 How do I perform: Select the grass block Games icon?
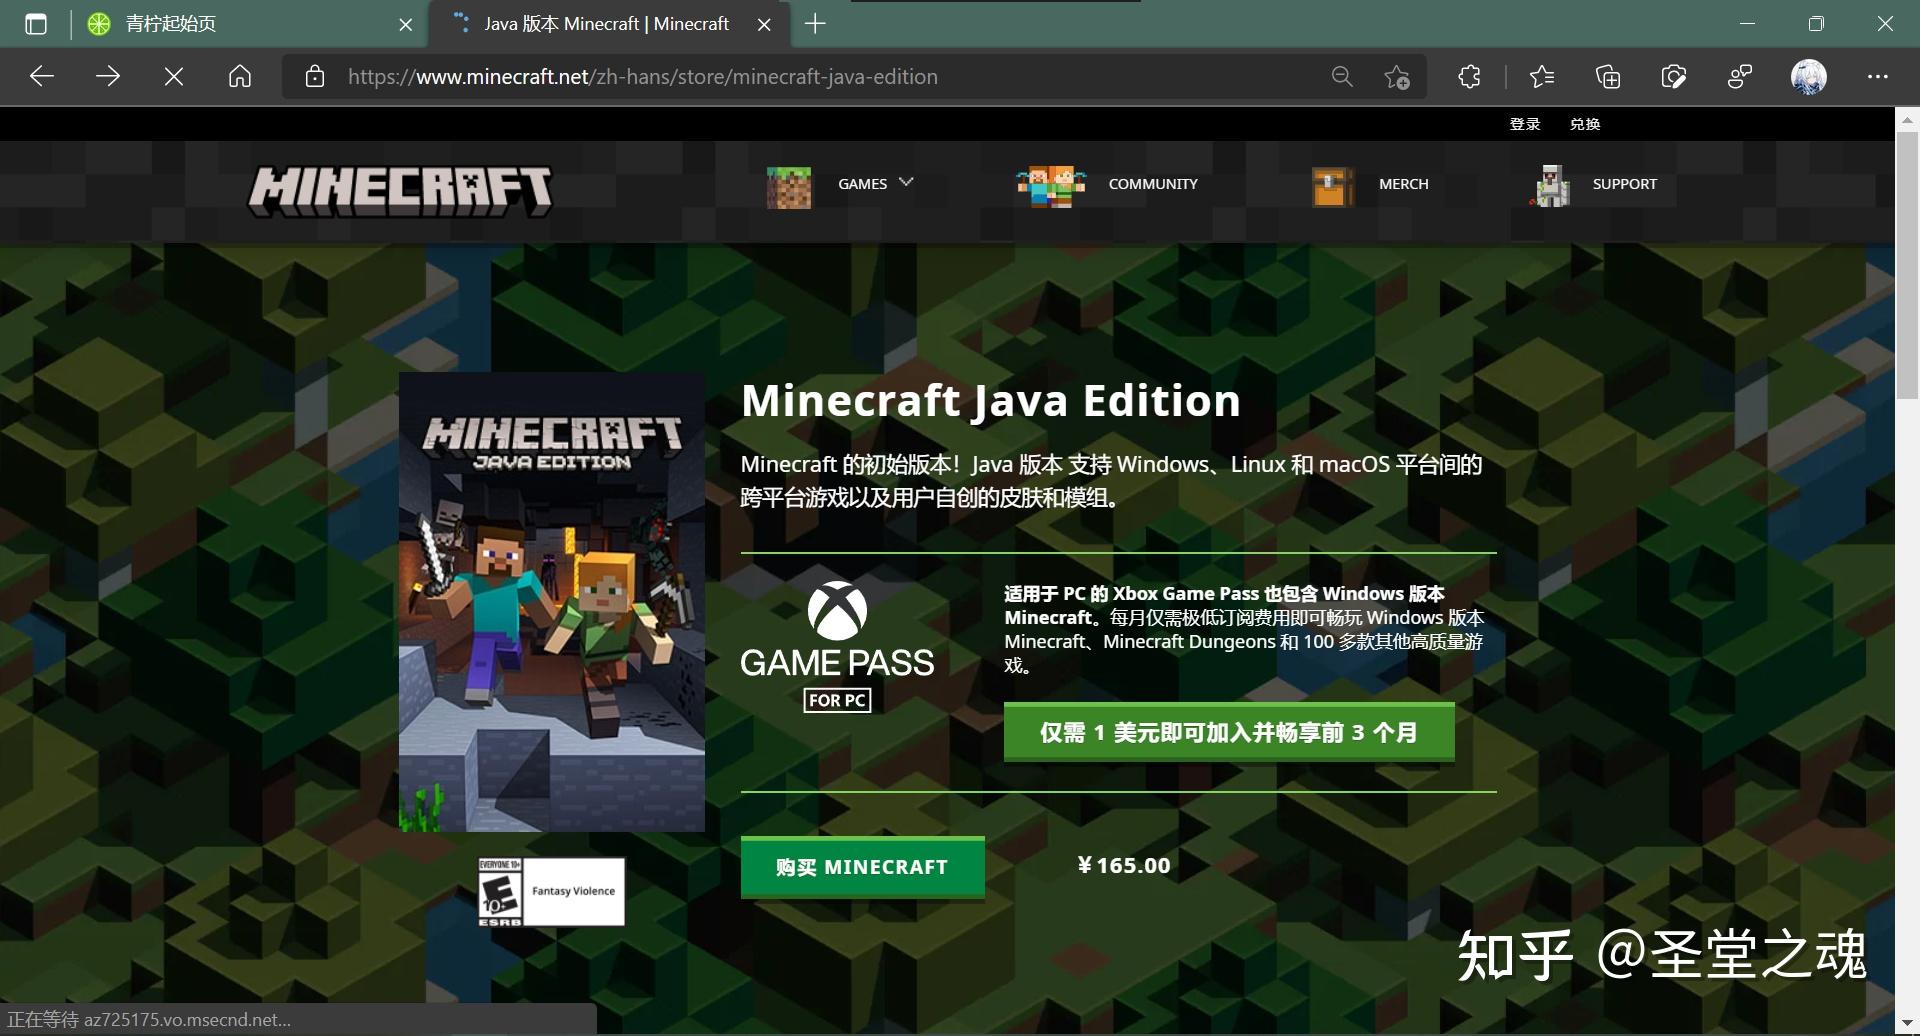[789, 185]
